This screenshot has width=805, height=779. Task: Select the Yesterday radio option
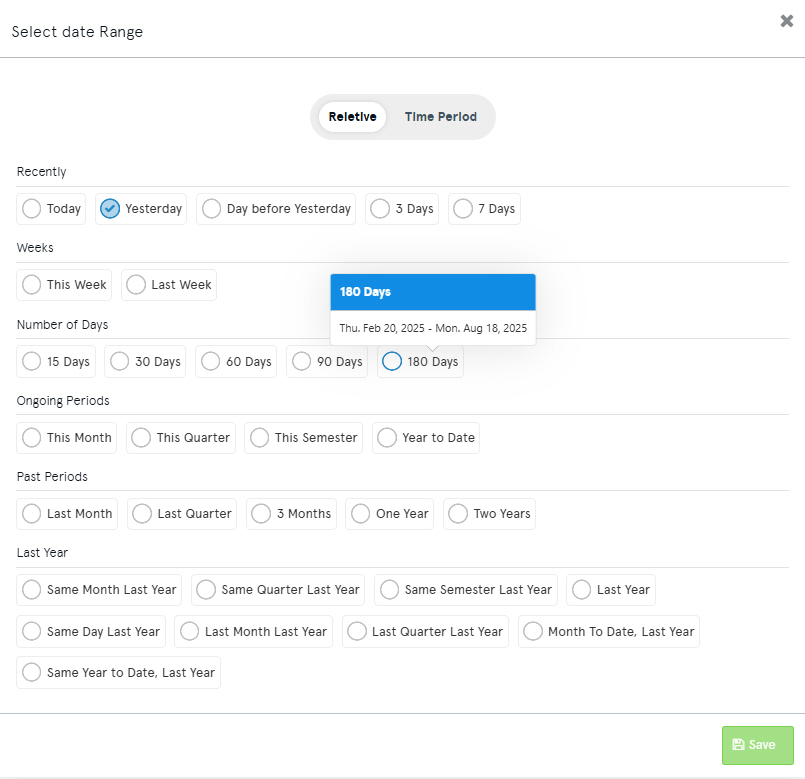coord(141,209)
